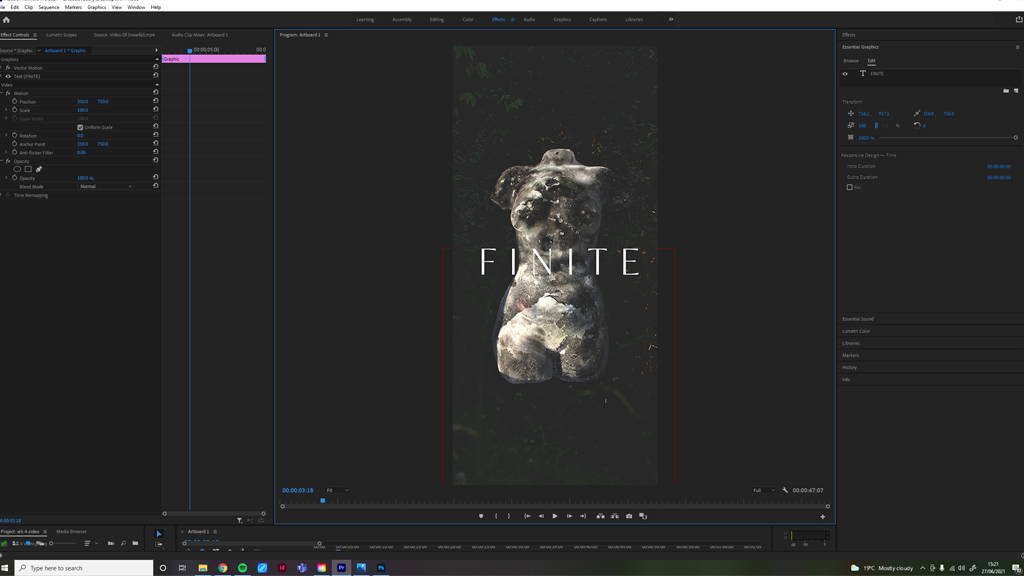Switch to the Lumetri Scopes tab
Viewport: 1024px width, 576px height.
click(x=61, y=35)
